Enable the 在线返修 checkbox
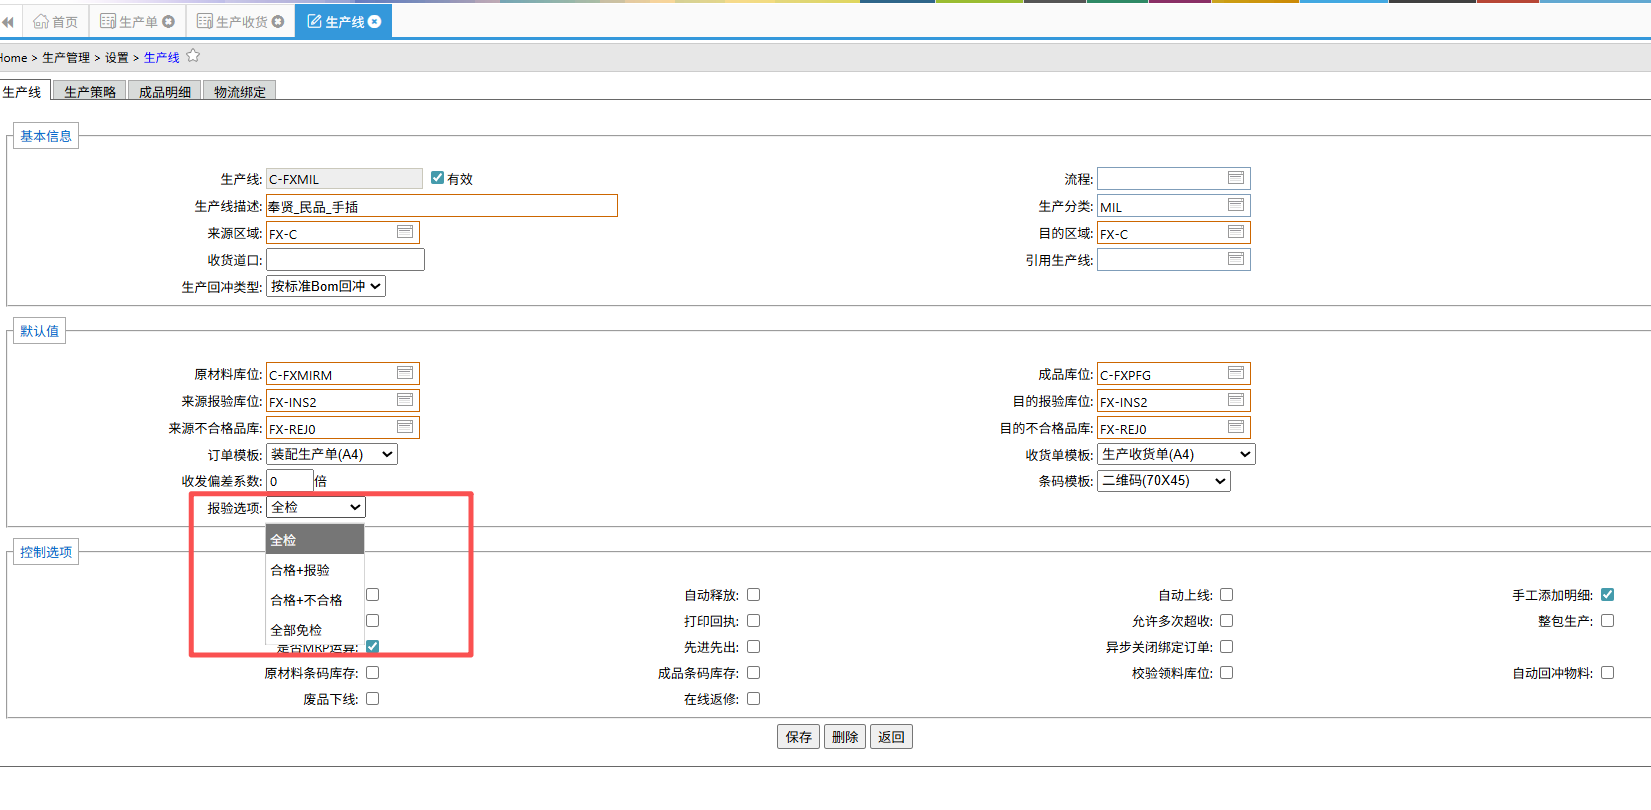The height and width of the screenshot is (810, 1651). [753, 698]
